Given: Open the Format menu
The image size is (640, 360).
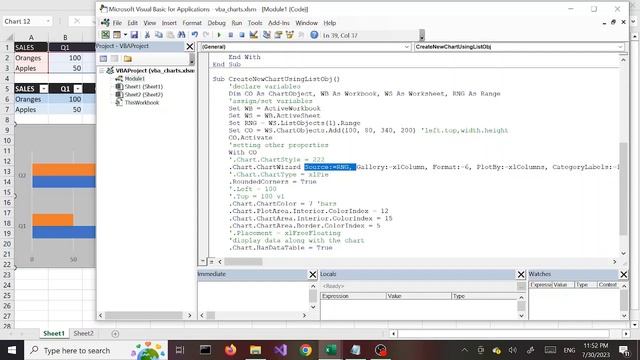Looking at the screenshot, I should pyautogui.click(x=192, y=23).
